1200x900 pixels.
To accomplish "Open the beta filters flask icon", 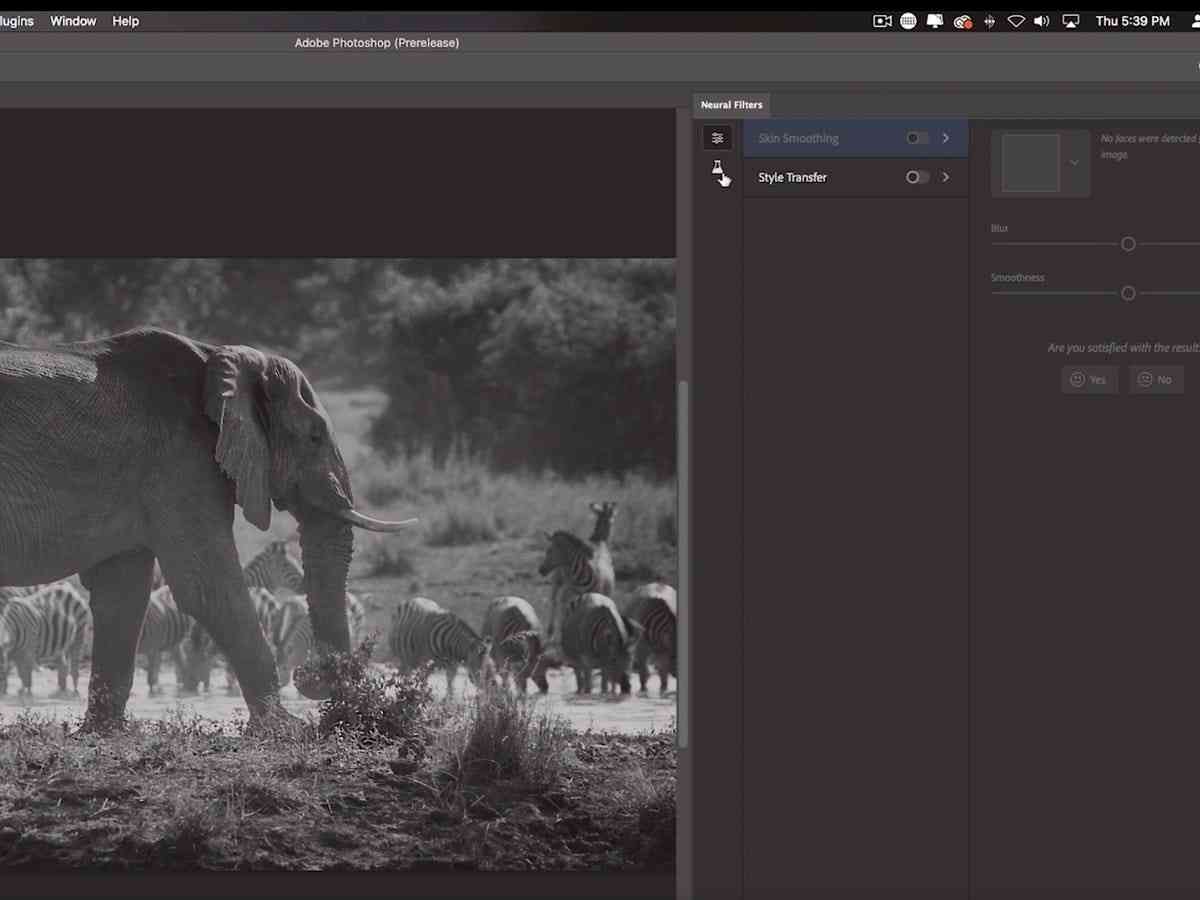I will tap(717, 169).
